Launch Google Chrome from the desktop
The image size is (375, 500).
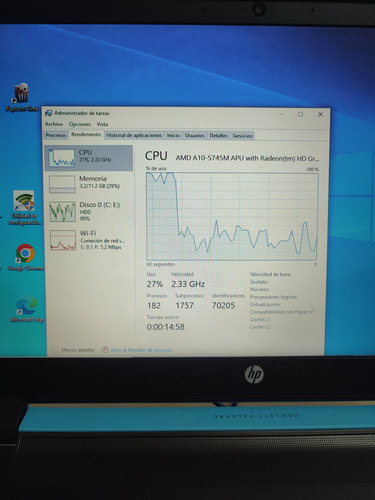[x=25, y=257]
